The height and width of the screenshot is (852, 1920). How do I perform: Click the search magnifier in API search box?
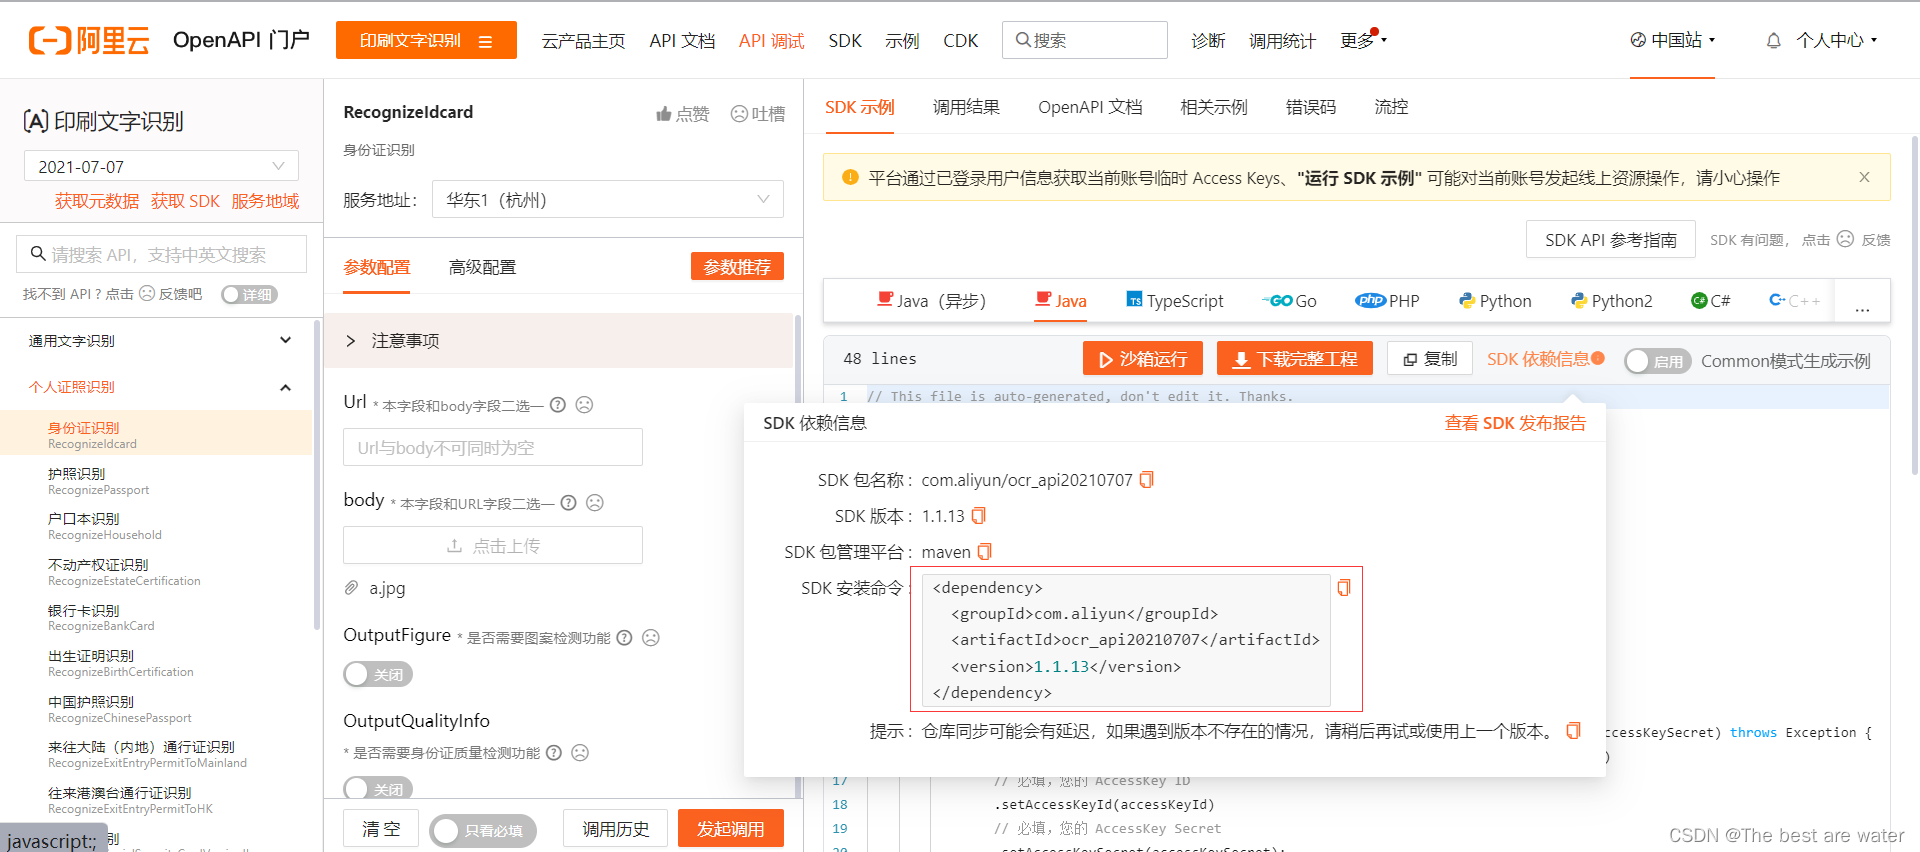[38, 254]
